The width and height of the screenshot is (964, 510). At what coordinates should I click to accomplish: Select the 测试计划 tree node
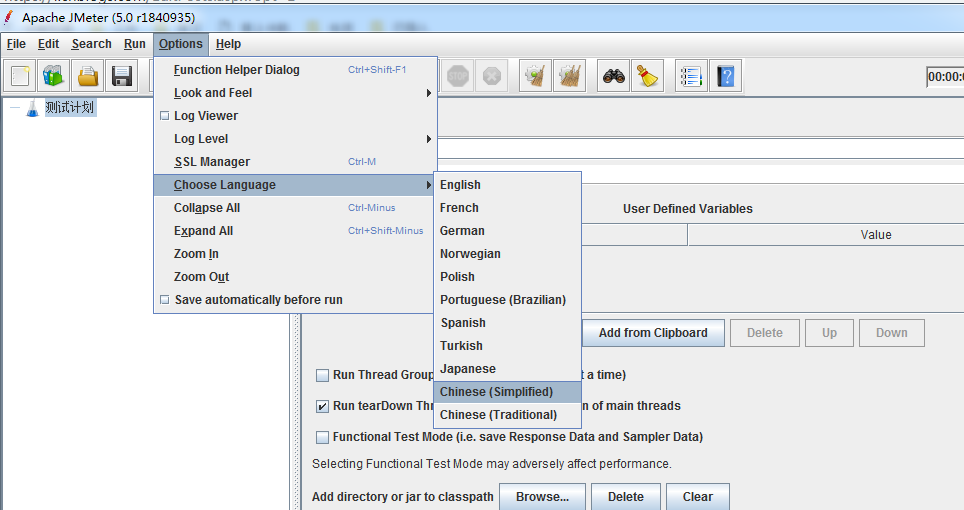[x=69, y=108]
